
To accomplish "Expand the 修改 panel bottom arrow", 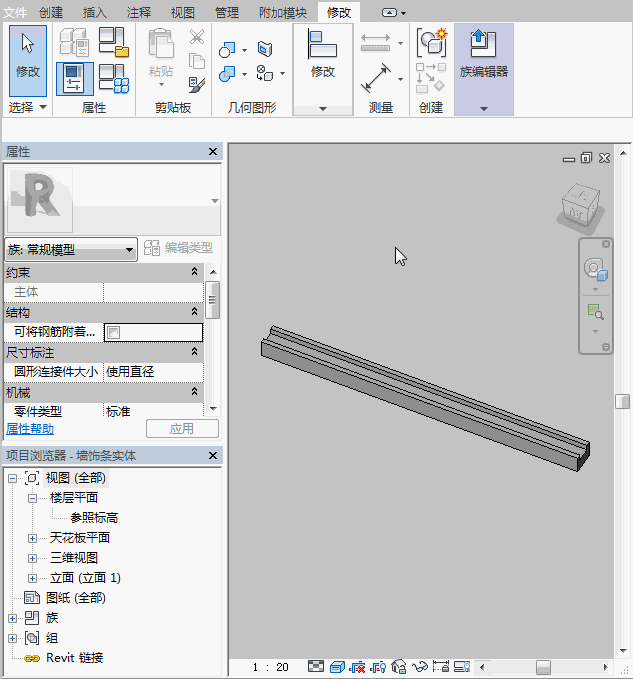I will pos(323,109).
